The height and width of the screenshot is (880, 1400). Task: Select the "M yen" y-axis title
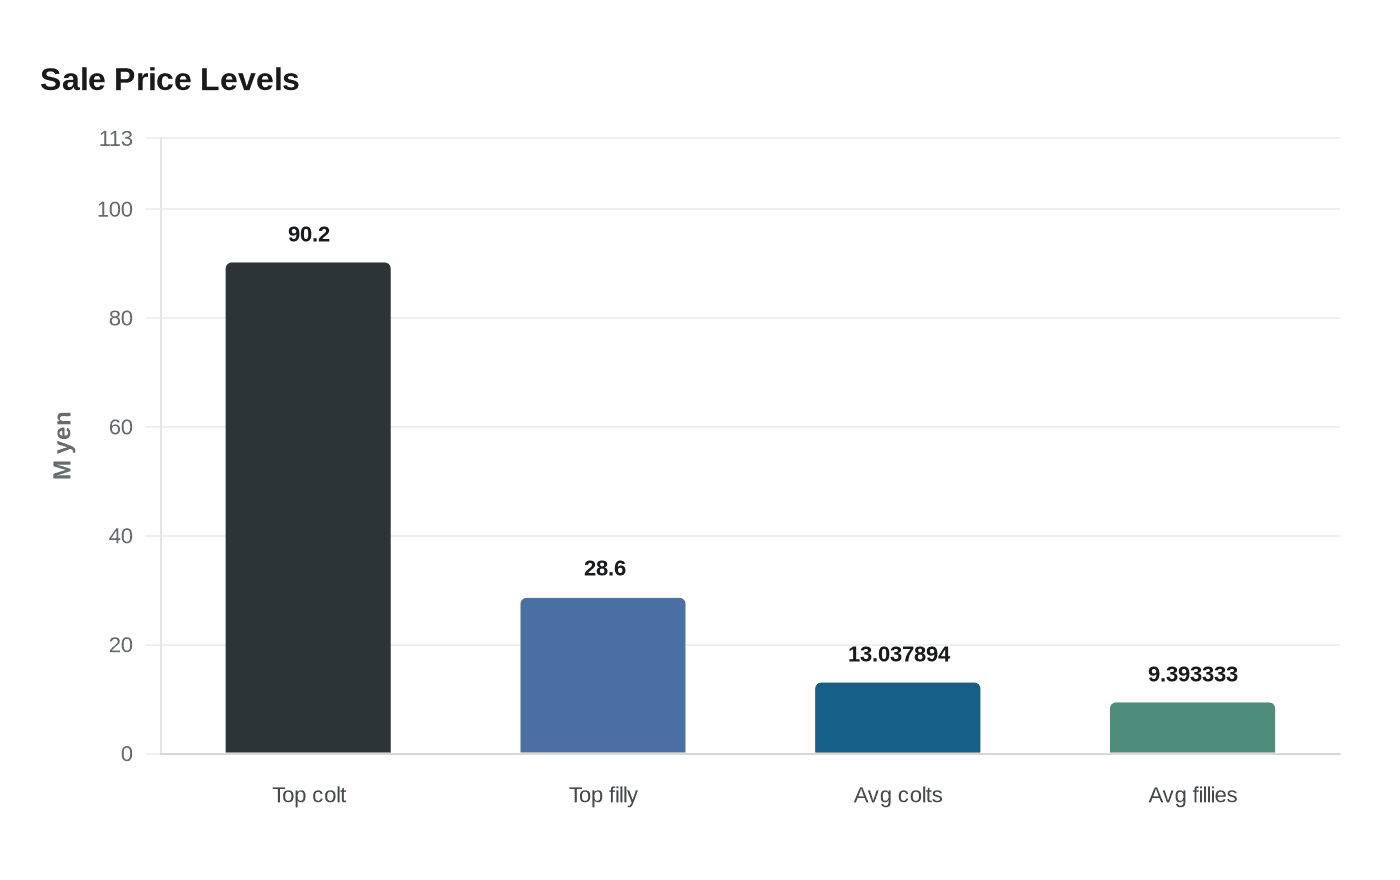(x=63, y=446)
